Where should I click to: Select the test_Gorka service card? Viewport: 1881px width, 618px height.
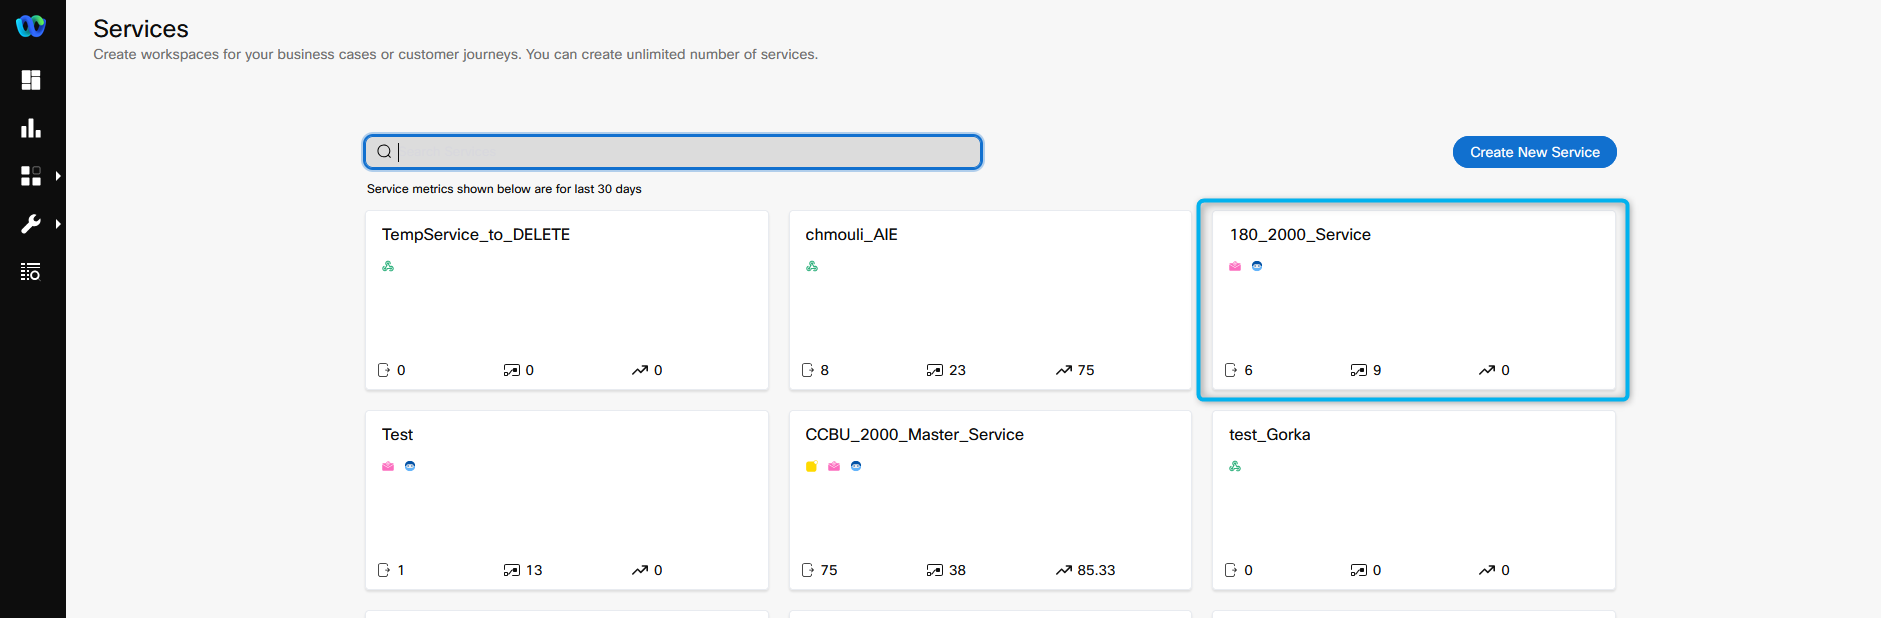(1413, 500)
